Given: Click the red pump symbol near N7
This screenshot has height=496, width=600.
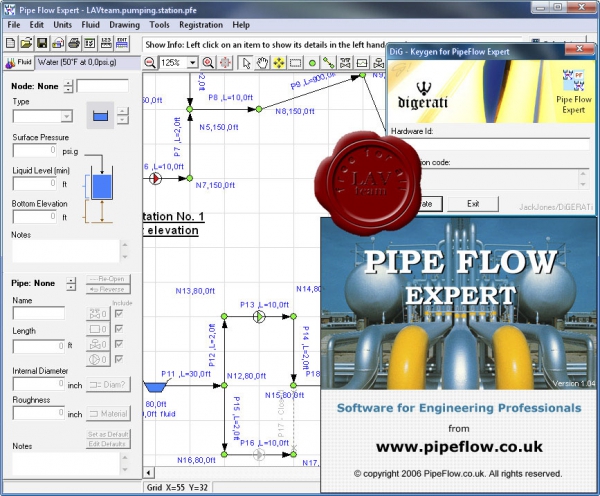Looking at the screenshot, I should (155, 178).
